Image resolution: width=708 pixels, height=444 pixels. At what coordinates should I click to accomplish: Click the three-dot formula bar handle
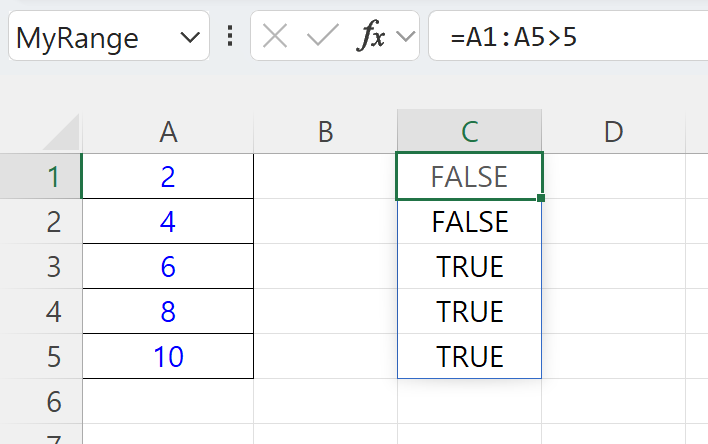pyautogui.click(x=230, y=36)
